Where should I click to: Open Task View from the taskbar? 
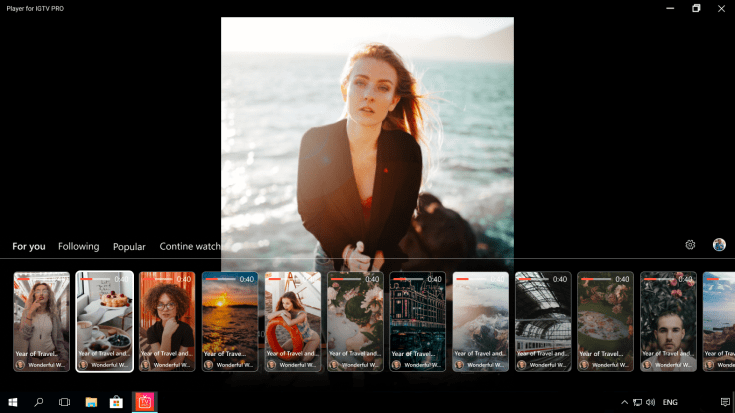click(64, 402)
